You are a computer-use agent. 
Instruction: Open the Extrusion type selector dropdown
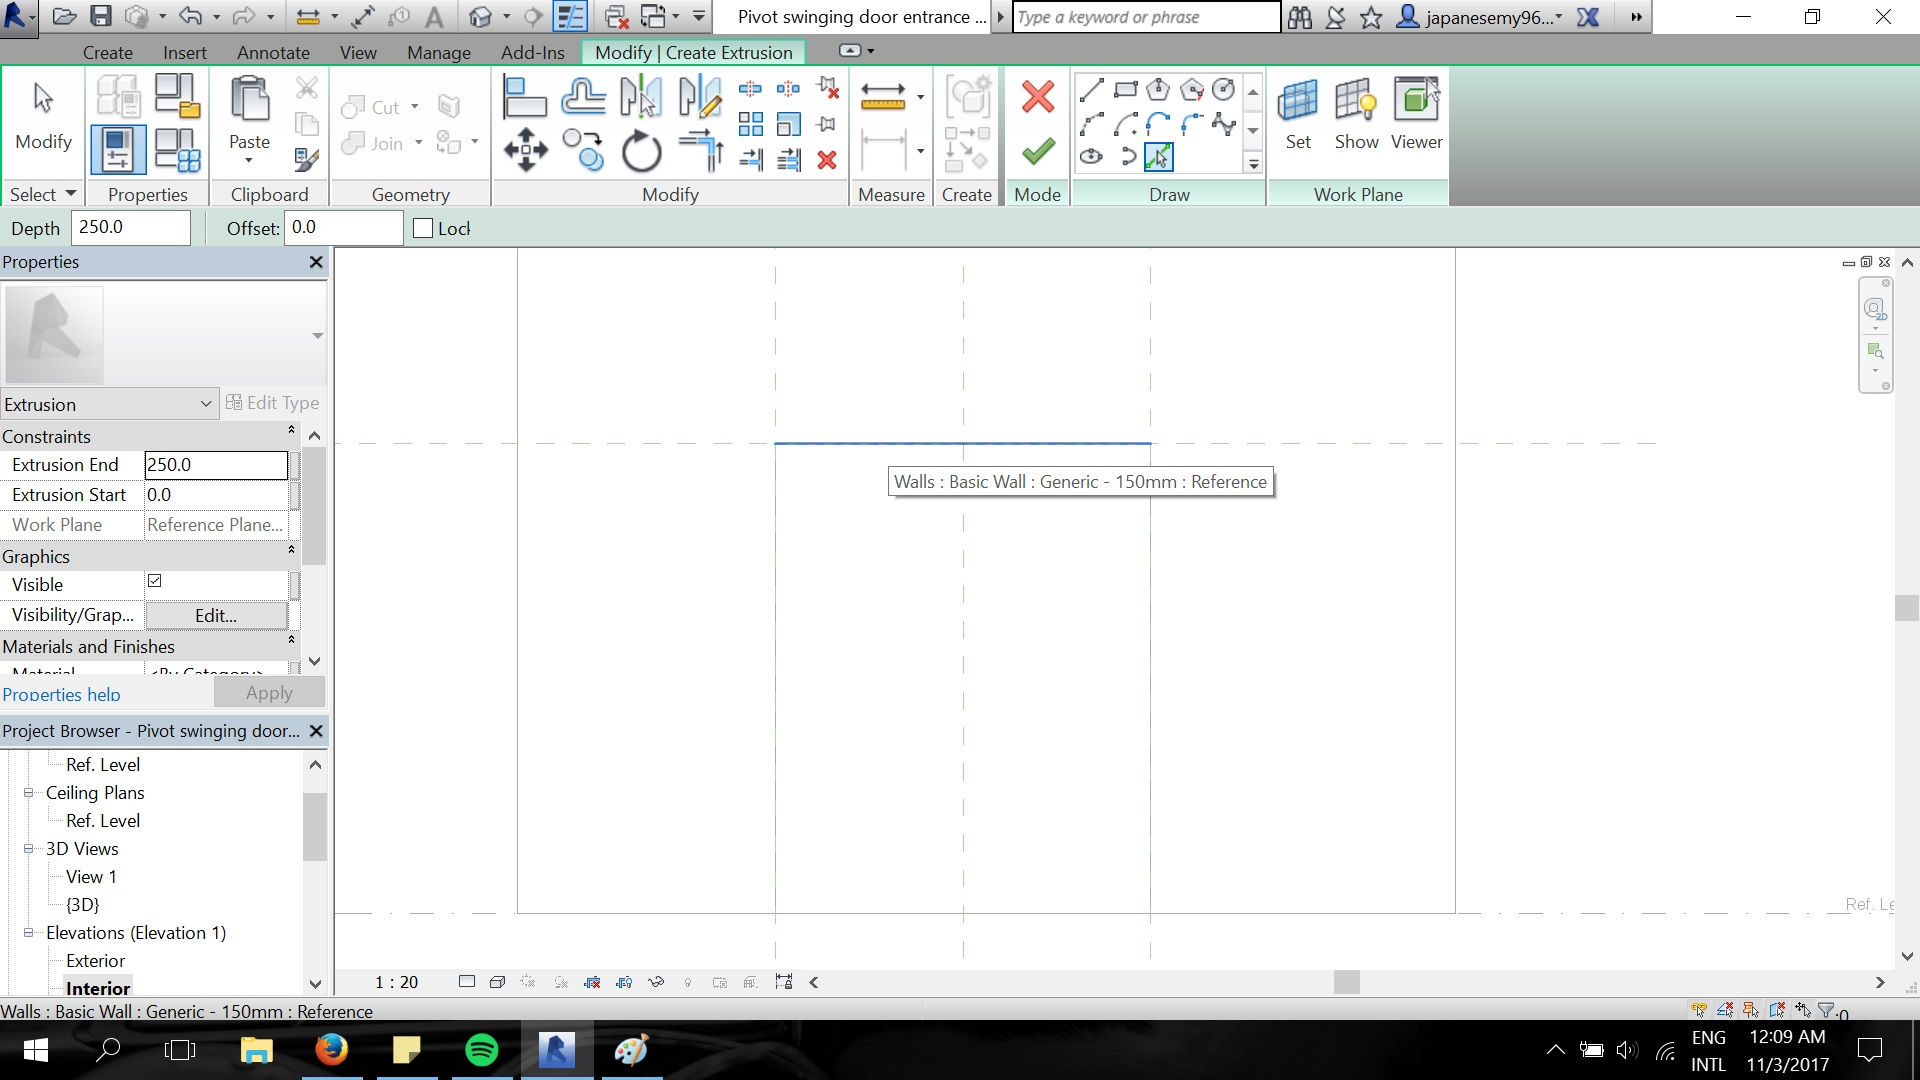click(x=108, y=404)
